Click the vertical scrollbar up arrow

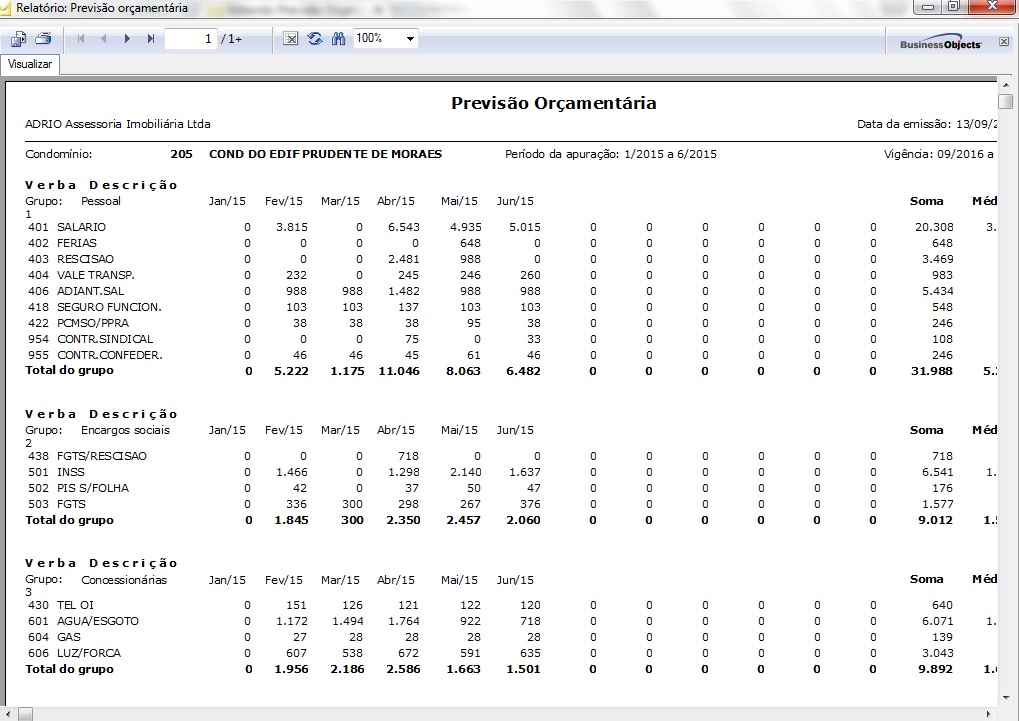(x=1005, y=86)
